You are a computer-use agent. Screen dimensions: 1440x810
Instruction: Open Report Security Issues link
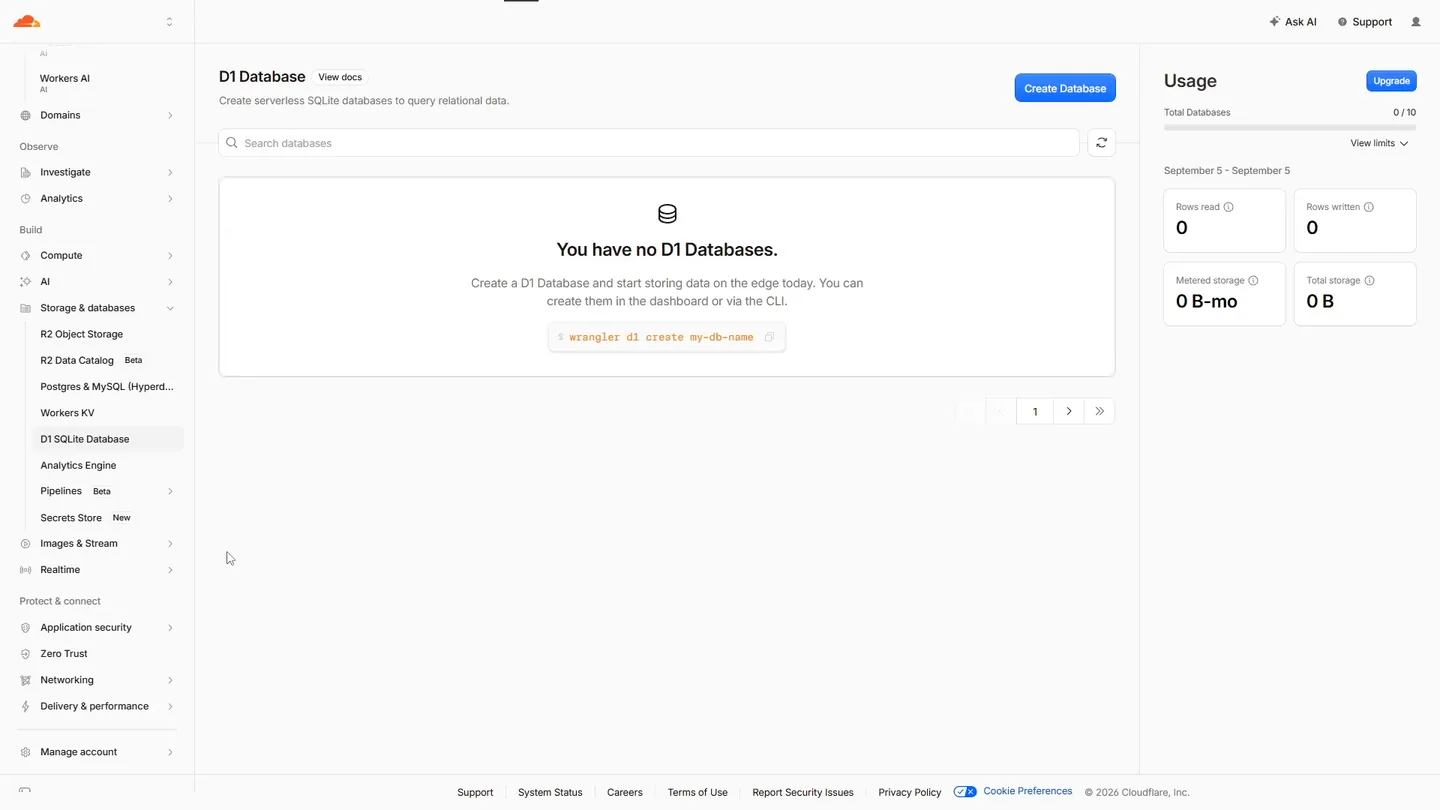pos(803,793)
